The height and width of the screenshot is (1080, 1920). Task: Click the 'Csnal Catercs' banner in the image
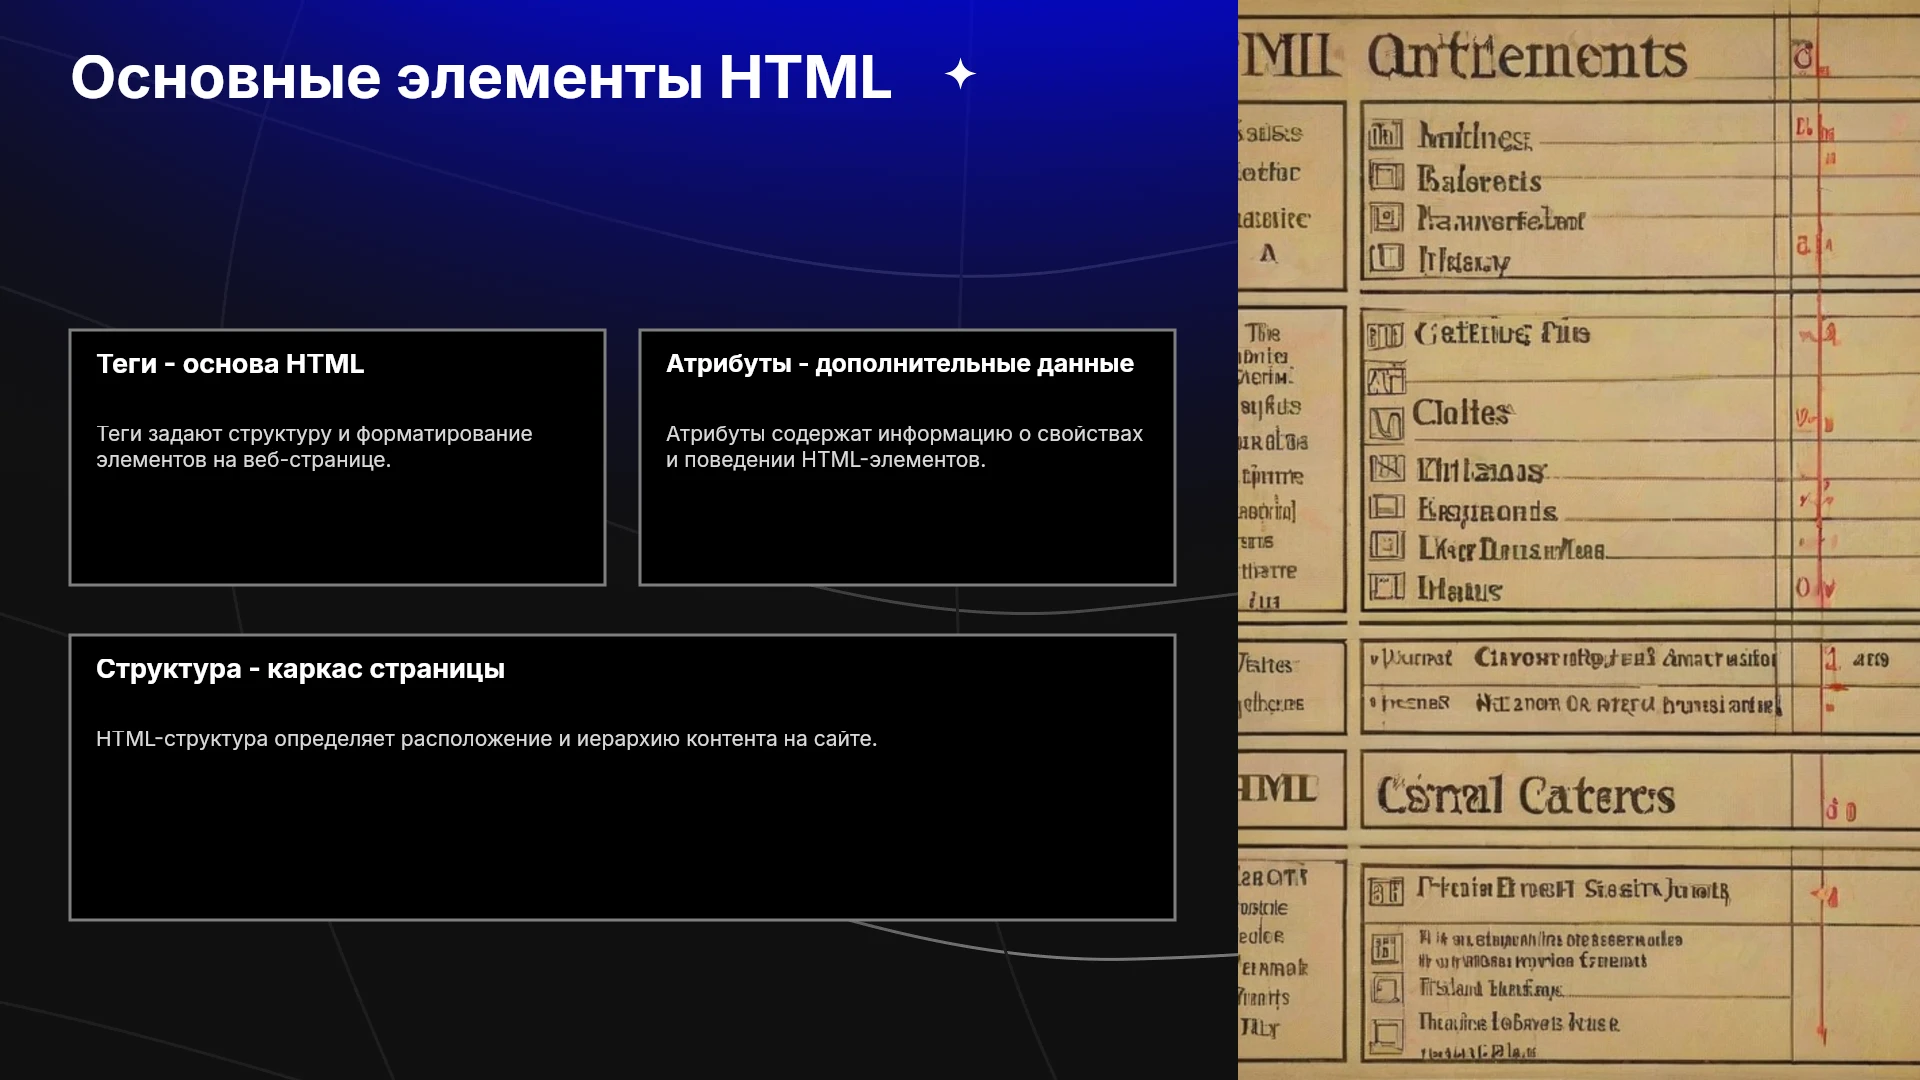(1525, 796)
